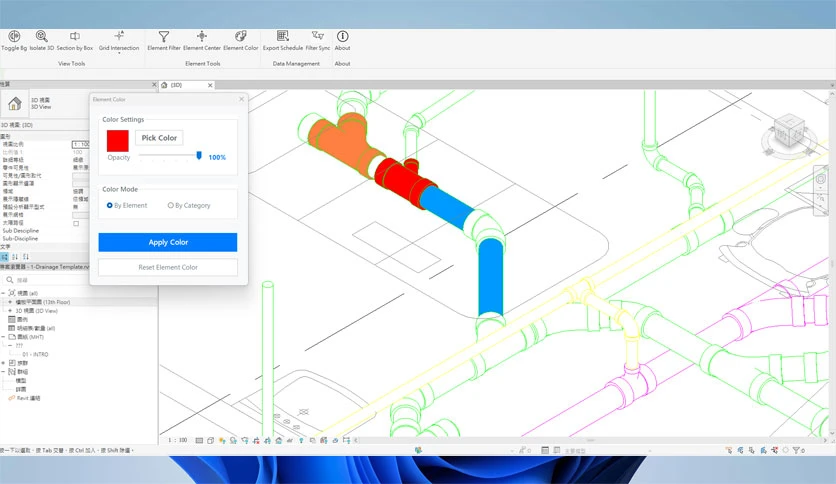The image size is (836, 484).
Task: Expand the 3D 視圖 (3D View) node
Action: (x=10, y=310)
